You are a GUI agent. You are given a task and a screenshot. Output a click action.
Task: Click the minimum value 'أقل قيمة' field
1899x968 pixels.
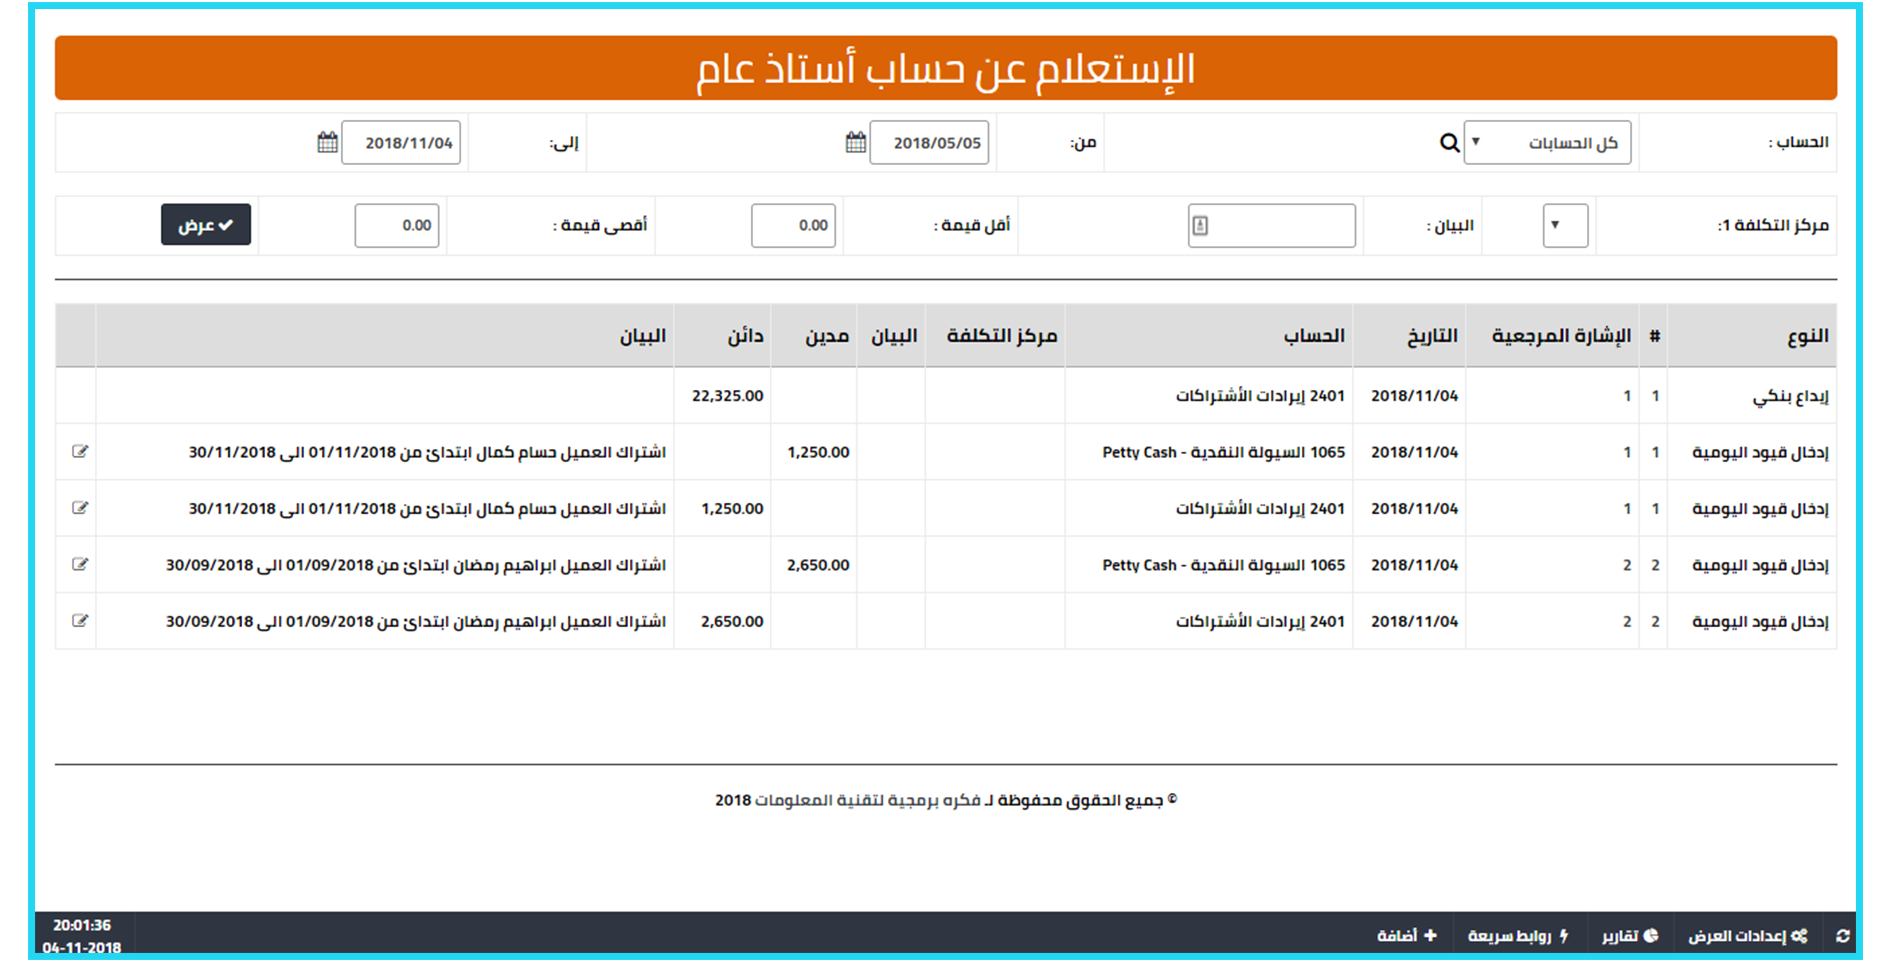pyautogui.click(x=793, y=225)
